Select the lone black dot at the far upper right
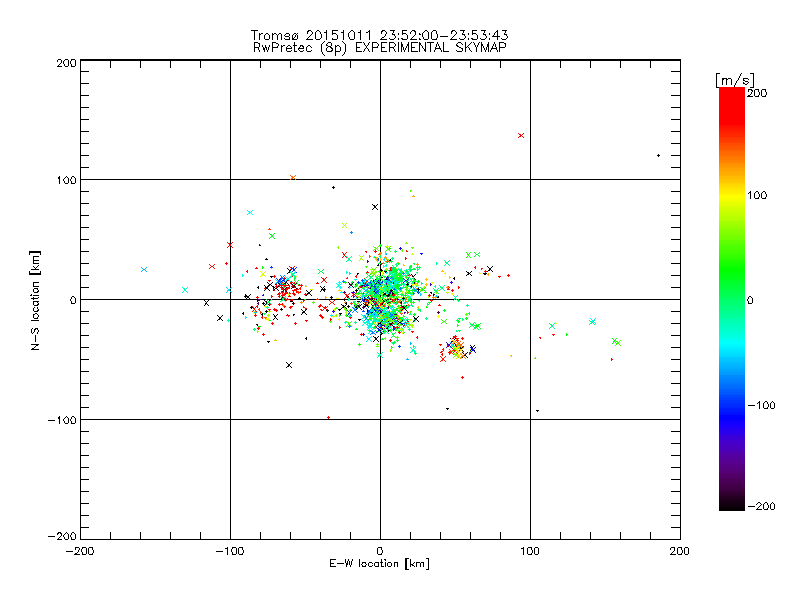Screen dimensions: 800x600 pyautogui.click(x=658, y=156)
